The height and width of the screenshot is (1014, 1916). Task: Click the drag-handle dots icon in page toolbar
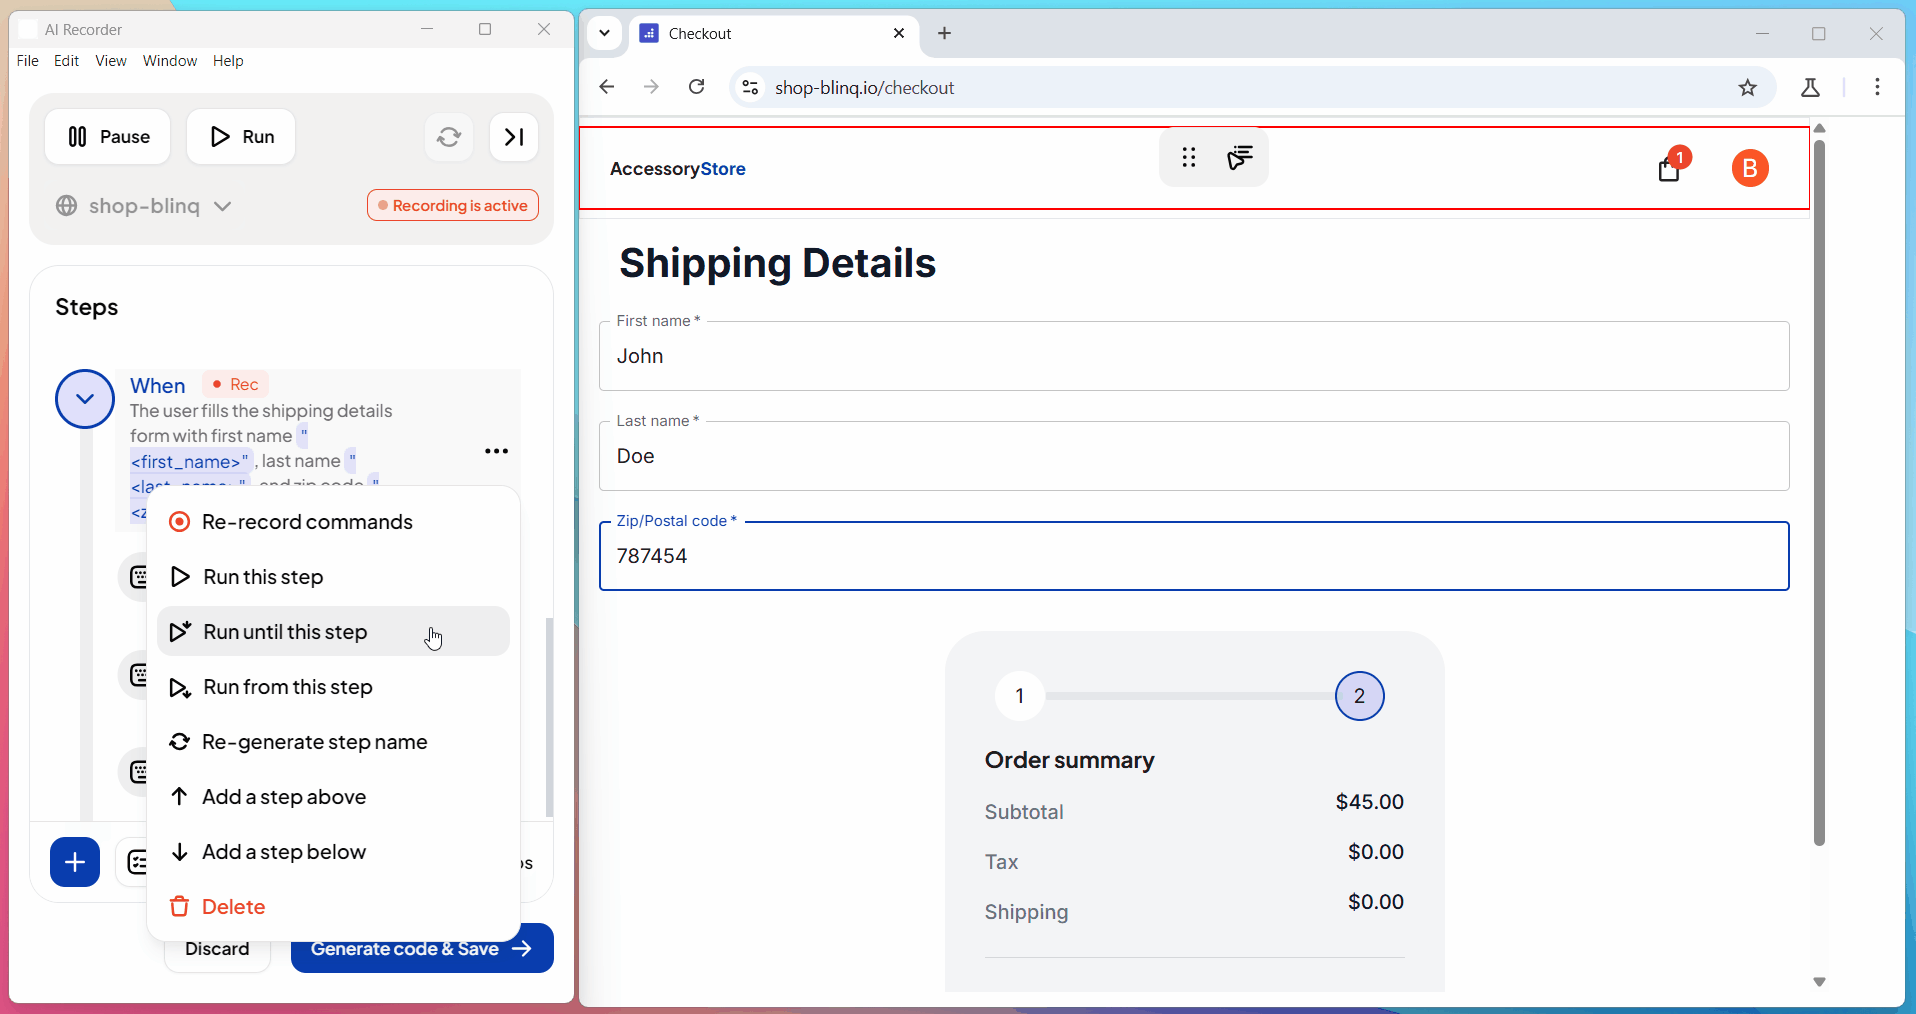(x=1188, y=157)
